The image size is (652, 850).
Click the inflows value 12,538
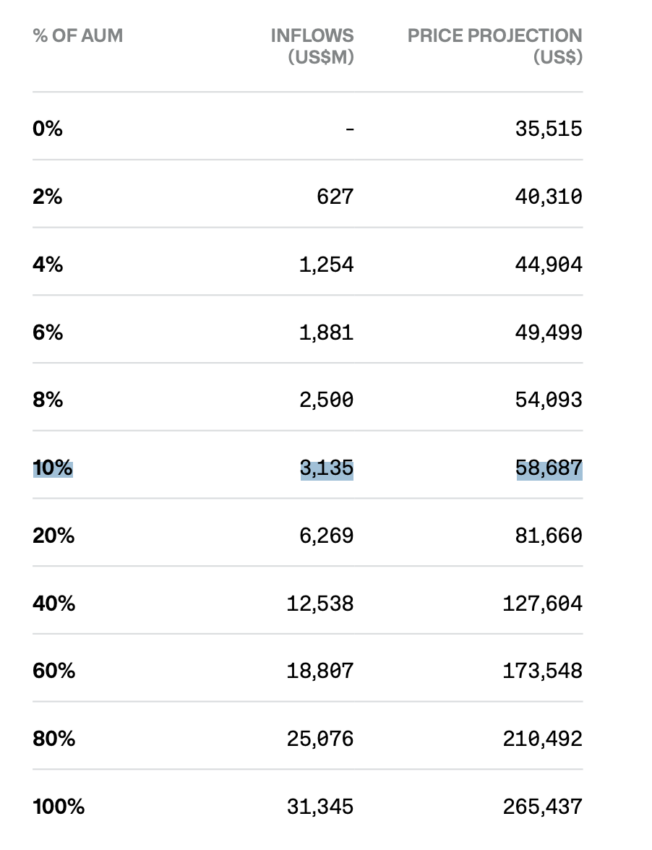321,604
